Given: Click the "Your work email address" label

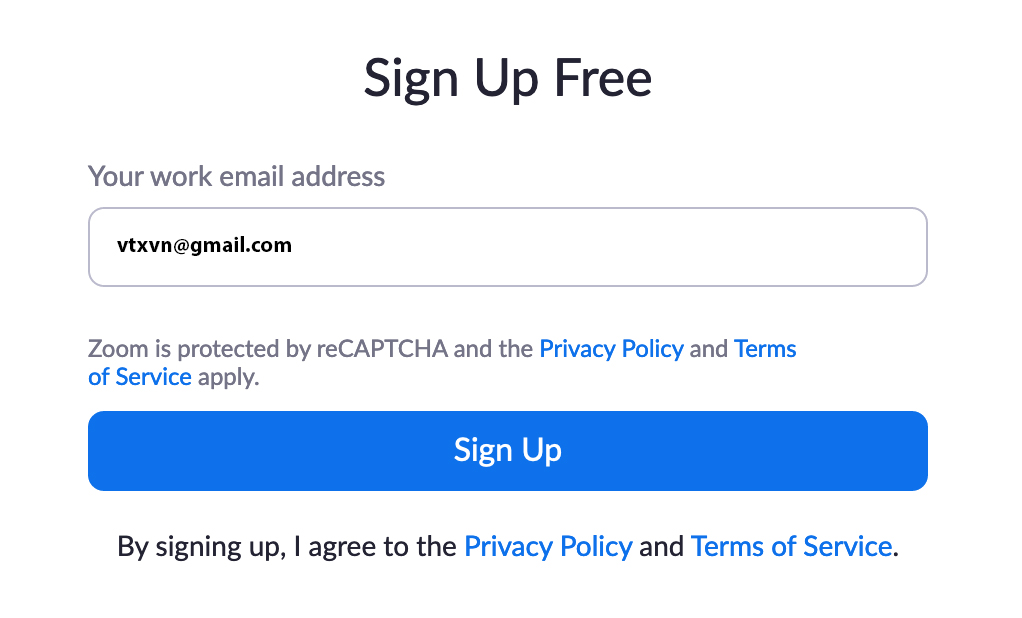Looking at the screenshot, I should click(x=236, y=176).
